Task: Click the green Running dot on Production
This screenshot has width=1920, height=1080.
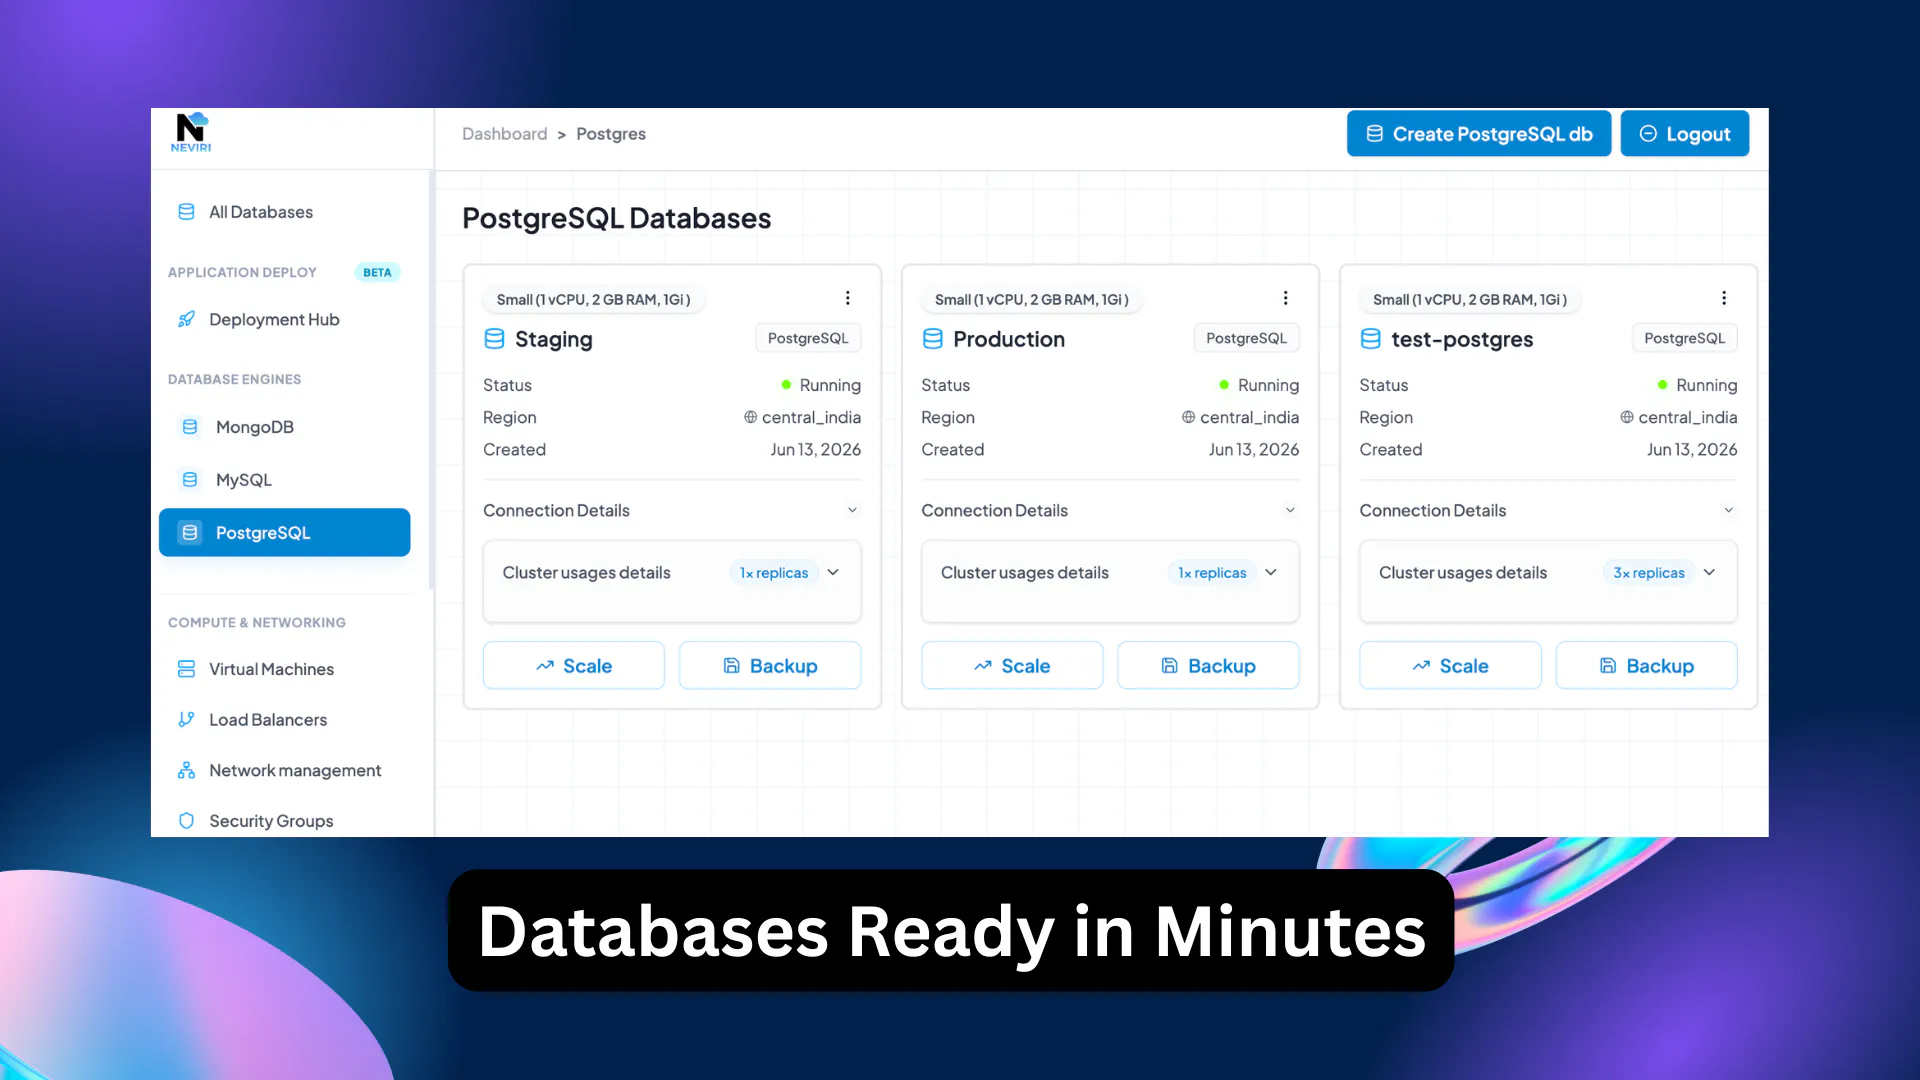Action: [x=1224, y=385]
